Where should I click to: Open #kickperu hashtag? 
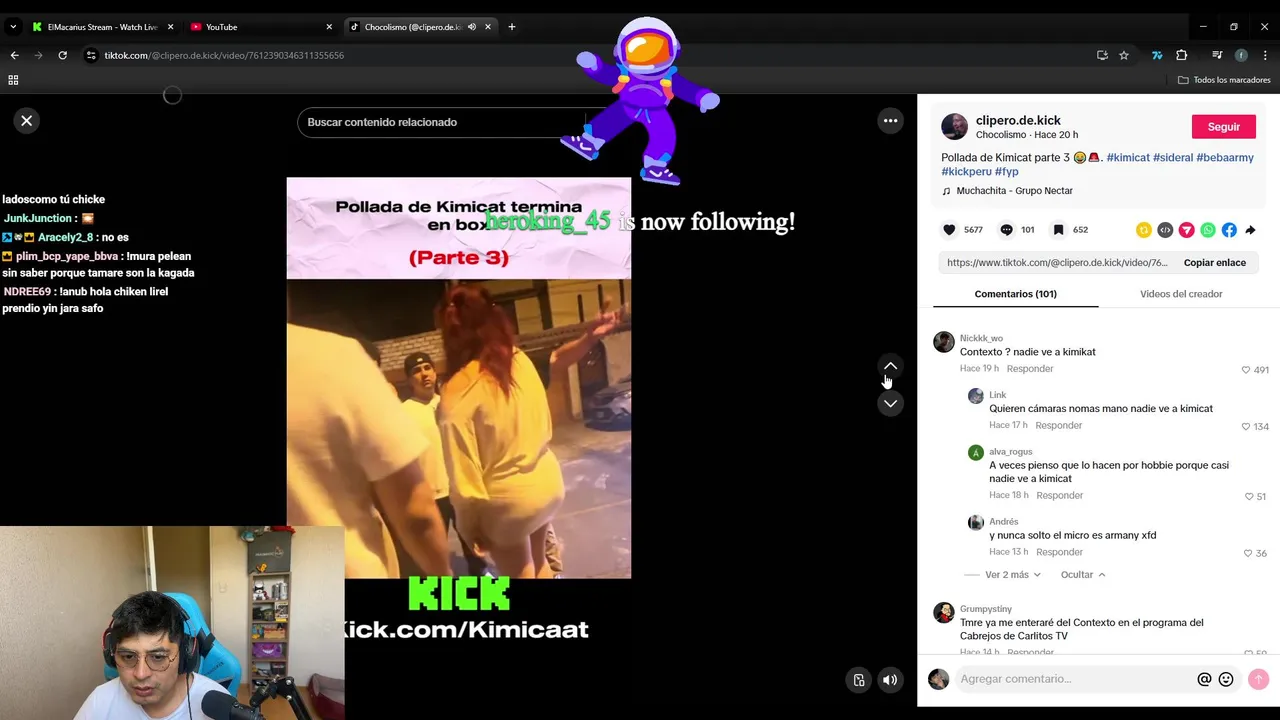[x=966, y=172]
